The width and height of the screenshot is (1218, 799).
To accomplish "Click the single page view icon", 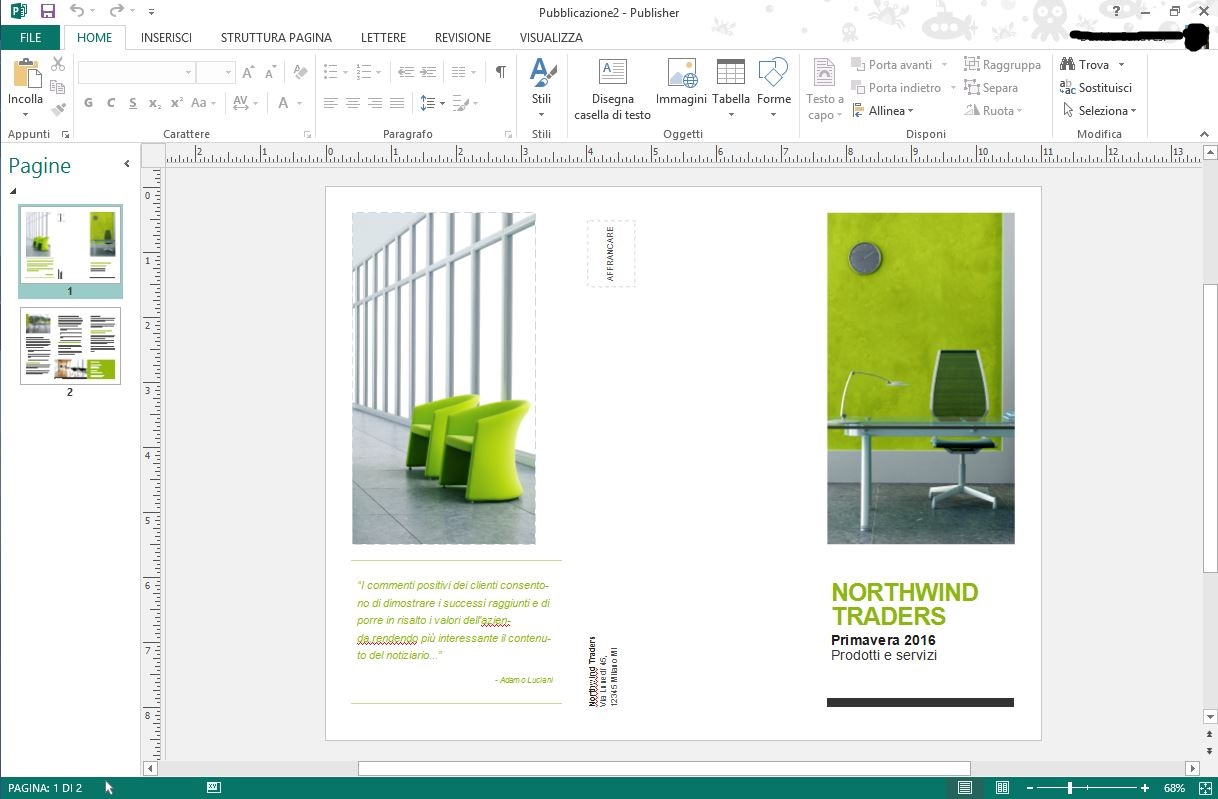I will point(965,788).
